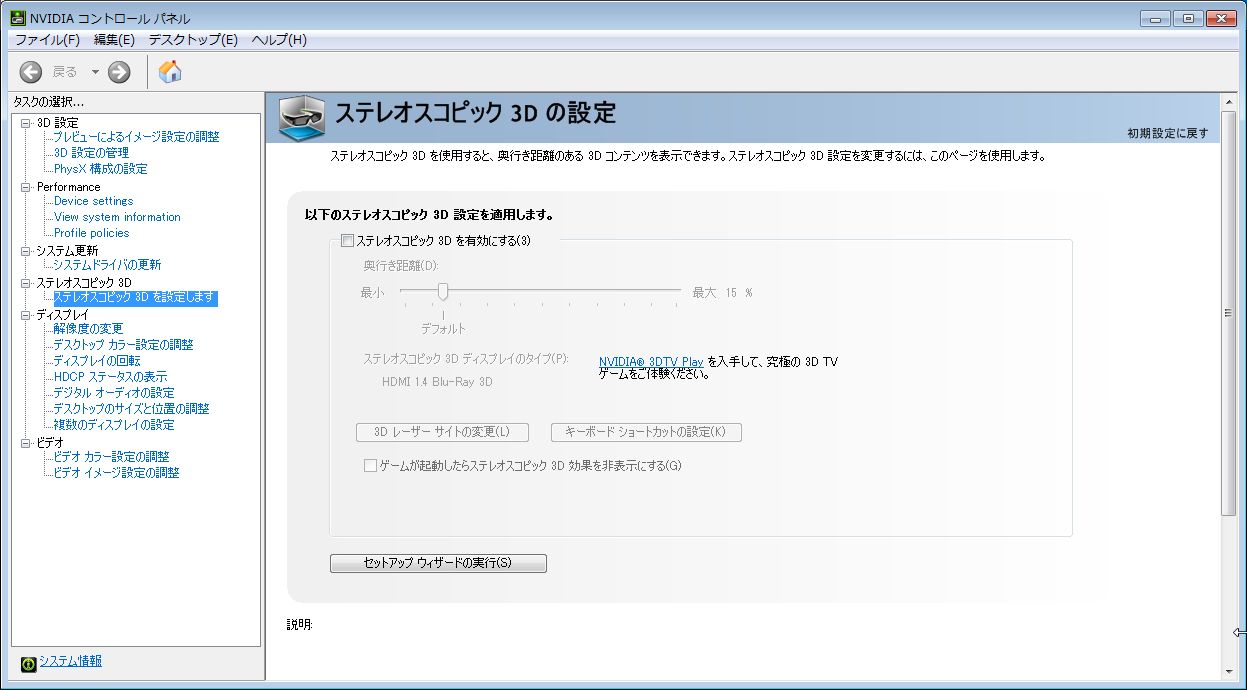Open the ヘルプ(H) menu
Image resolution: width=1247 pixels, height=690 pixels.
(279, 40)
